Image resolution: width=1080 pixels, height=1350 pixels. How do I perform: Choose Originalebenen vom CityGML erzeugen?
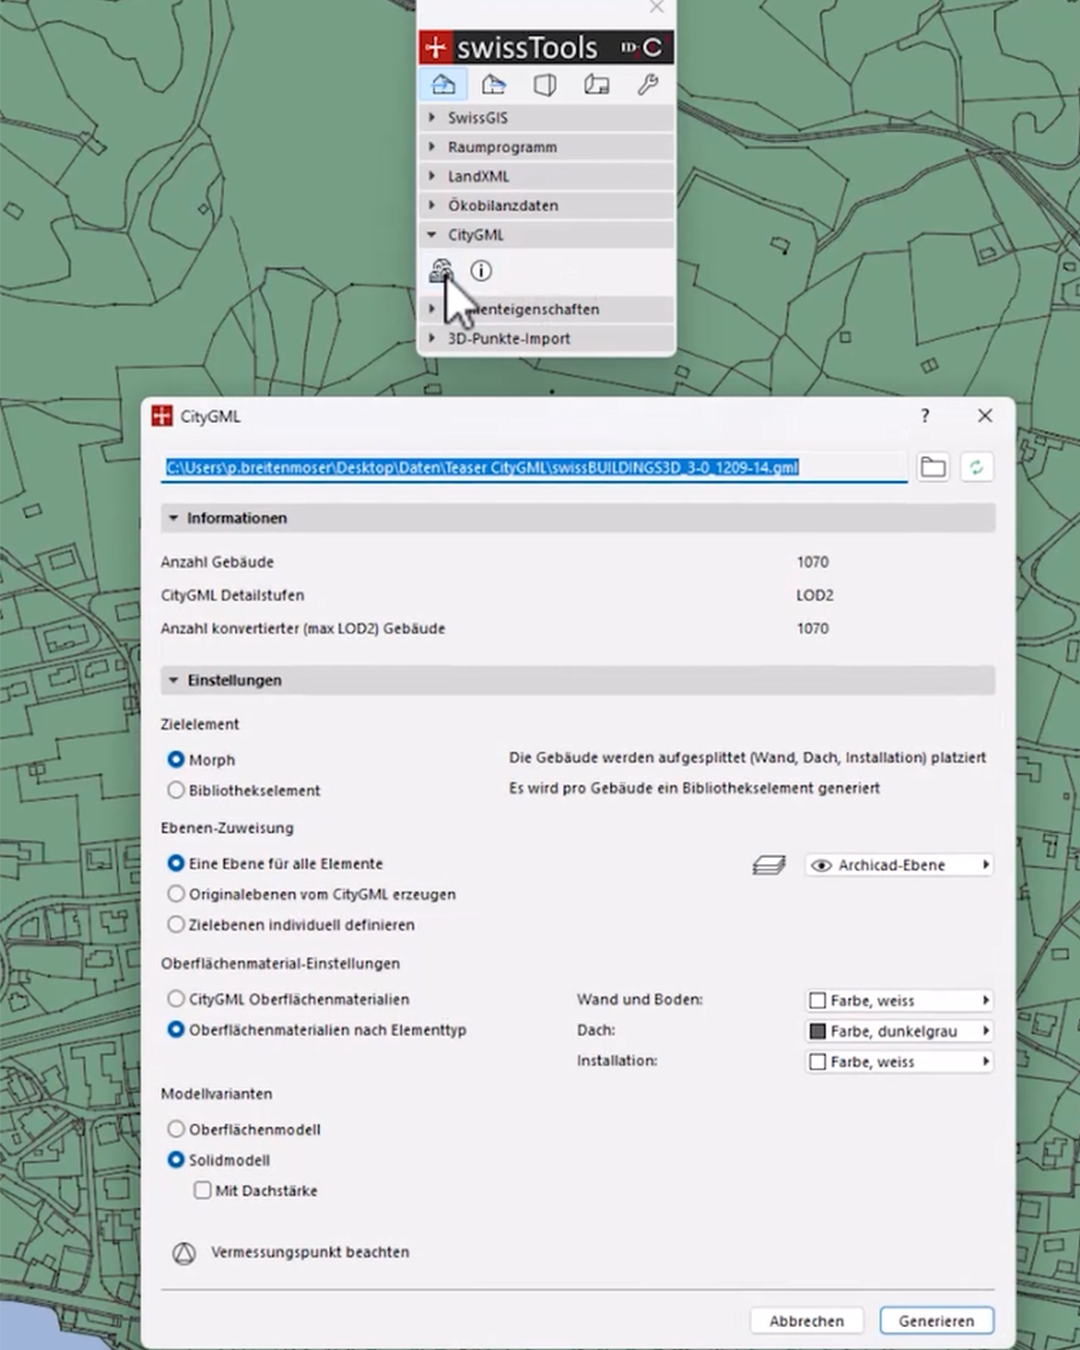click(x=176, y=894)
